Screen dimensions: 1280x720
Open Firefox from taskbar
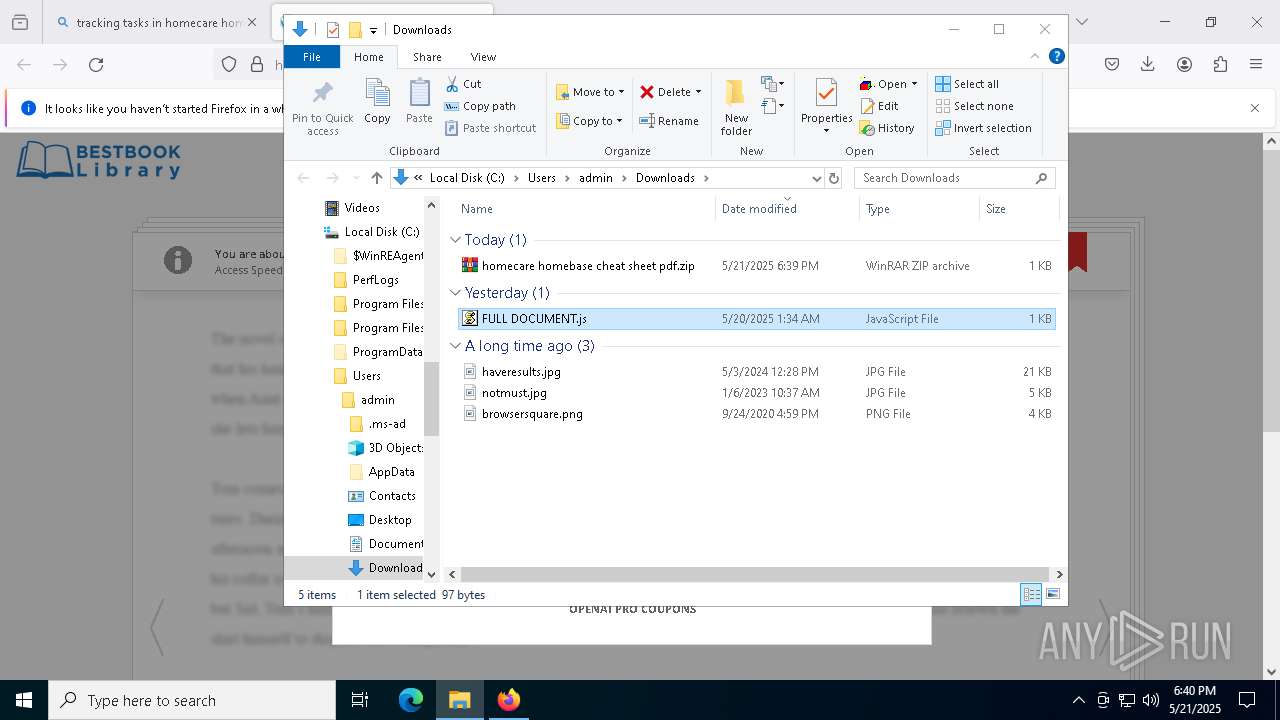pos(508,700)
